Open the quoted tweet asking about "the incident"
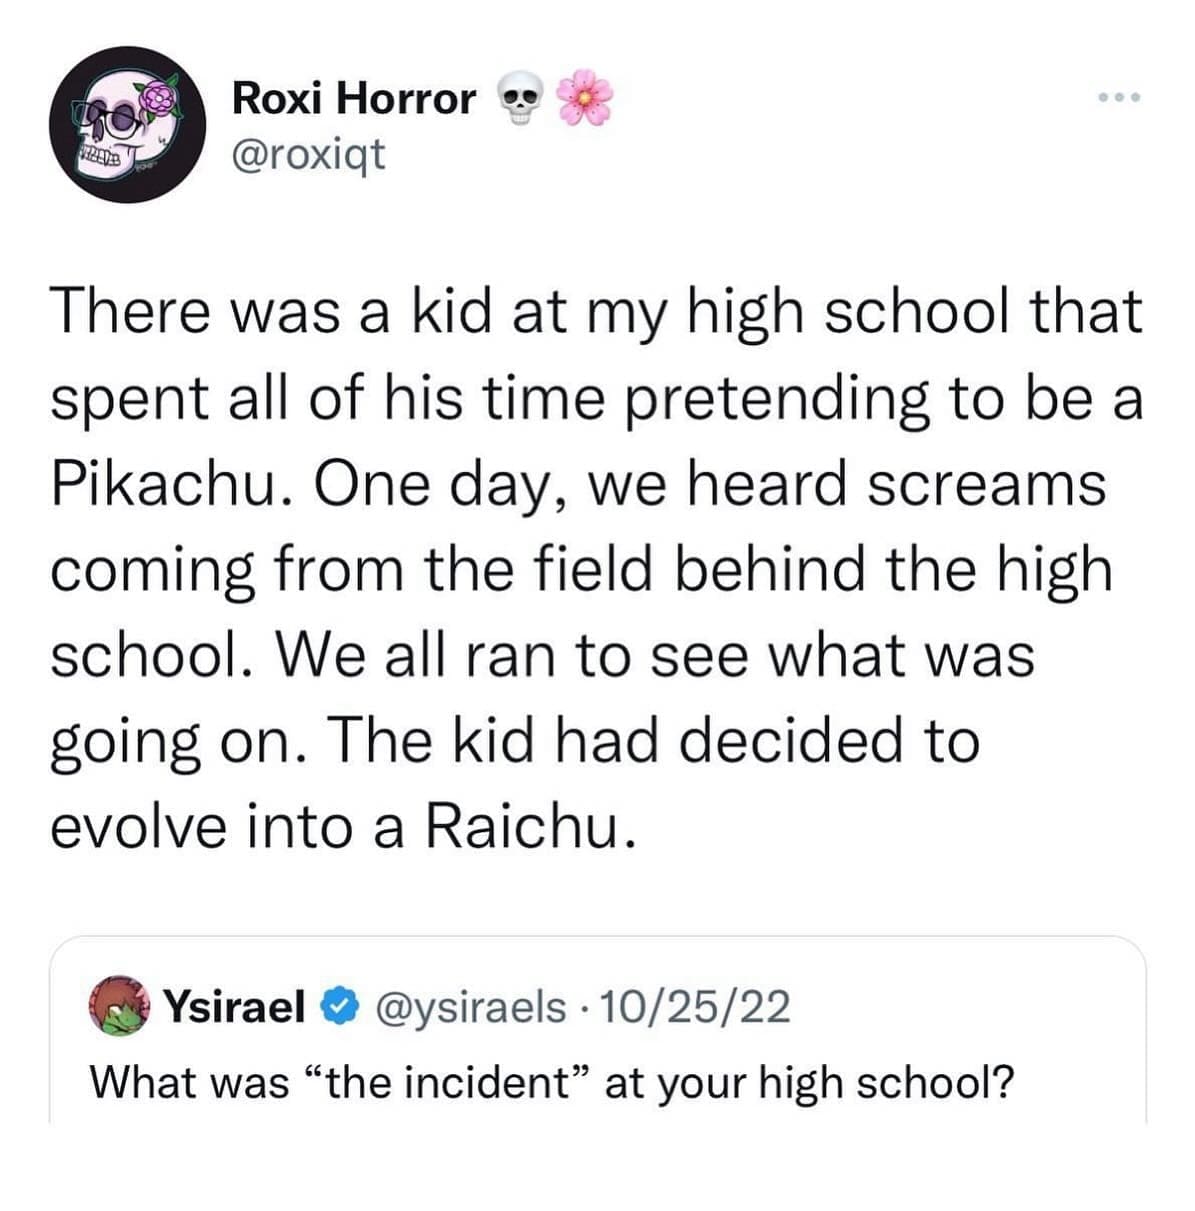The width and height of the screenshot is (1195, 1211). point(552,1080)
